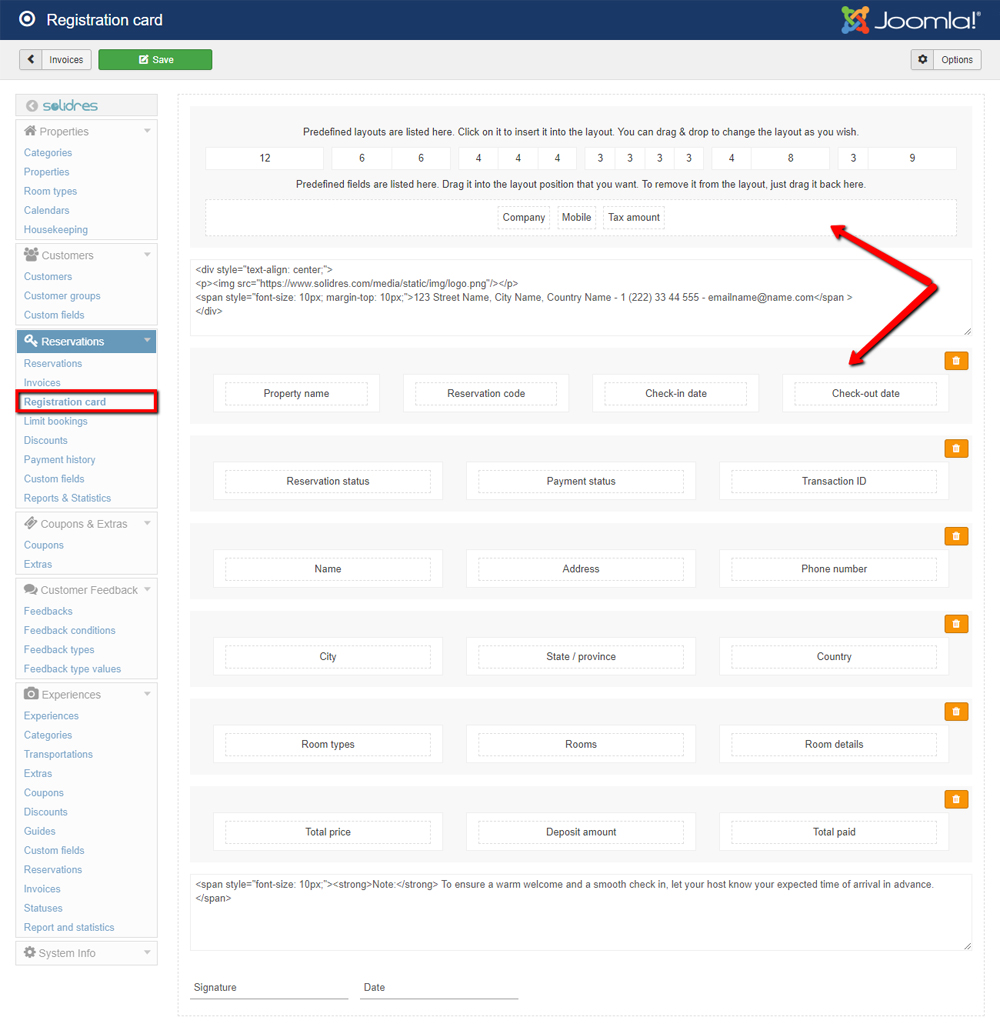Viewport: 1000px width, 1025px height.
Task: Collapse the Customers sidebar section
Action: 147,255
